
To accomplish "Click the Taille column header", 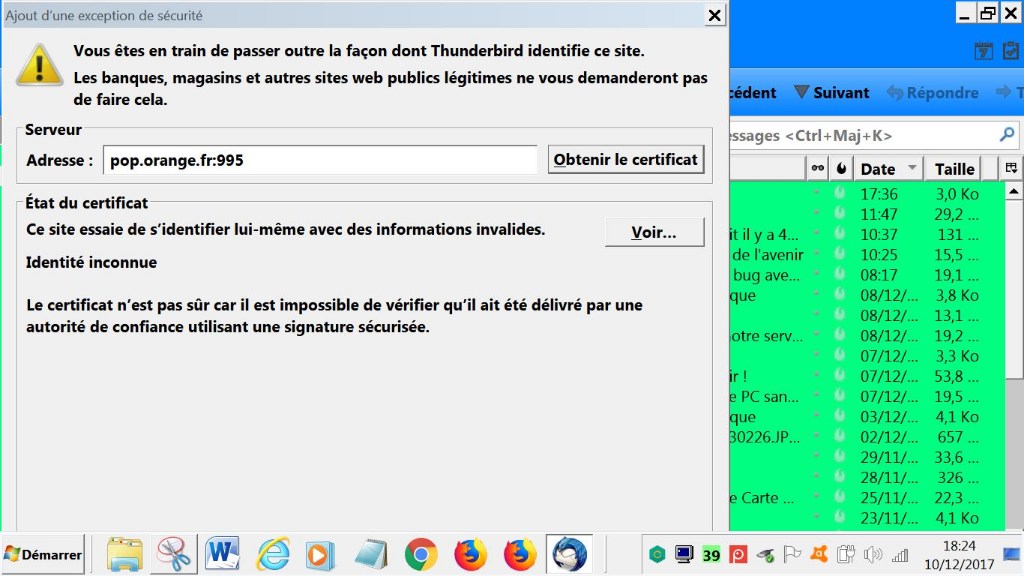I will pyautogui.click(x=954, y=168).
